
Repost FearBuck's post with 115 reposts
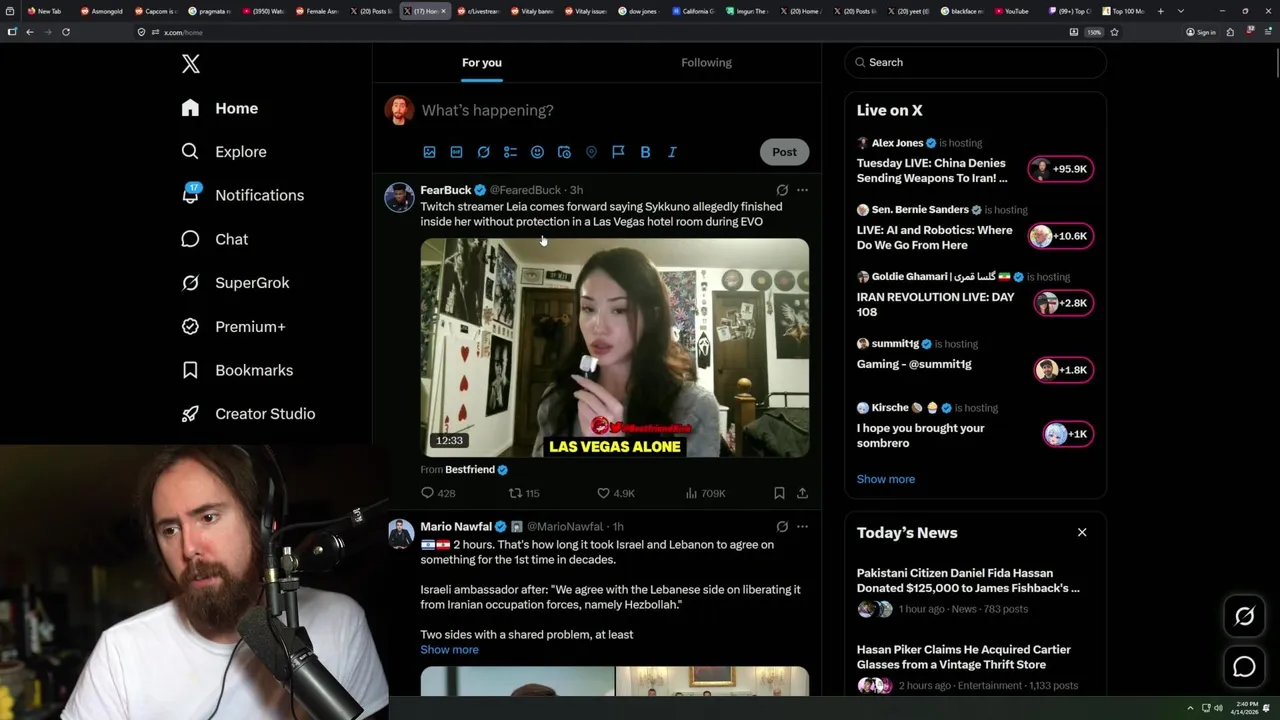pyautogui.click(x=524, y=493)
